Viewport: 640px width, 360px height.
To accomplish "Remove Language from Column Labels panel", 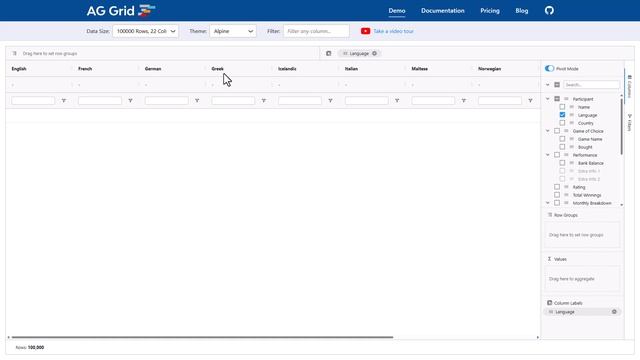I will pyautogui.click(x=614, y=312).
